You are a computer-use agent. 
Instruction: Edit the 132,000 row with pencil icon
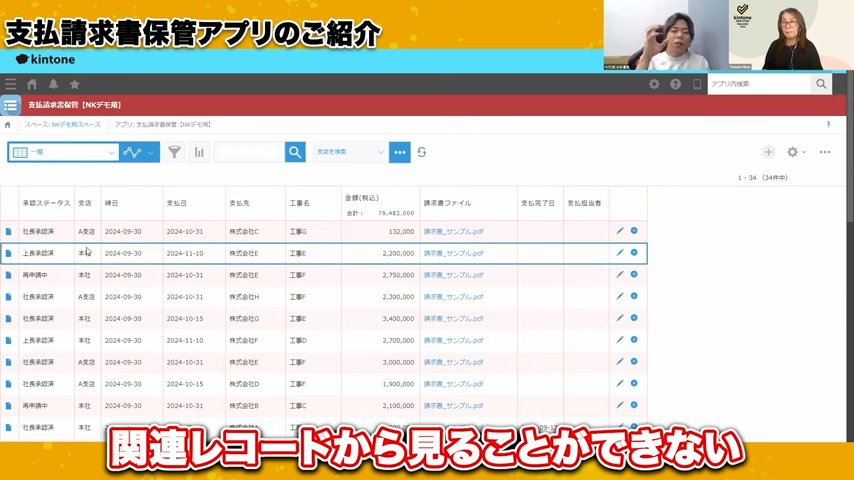coord(620,231)
